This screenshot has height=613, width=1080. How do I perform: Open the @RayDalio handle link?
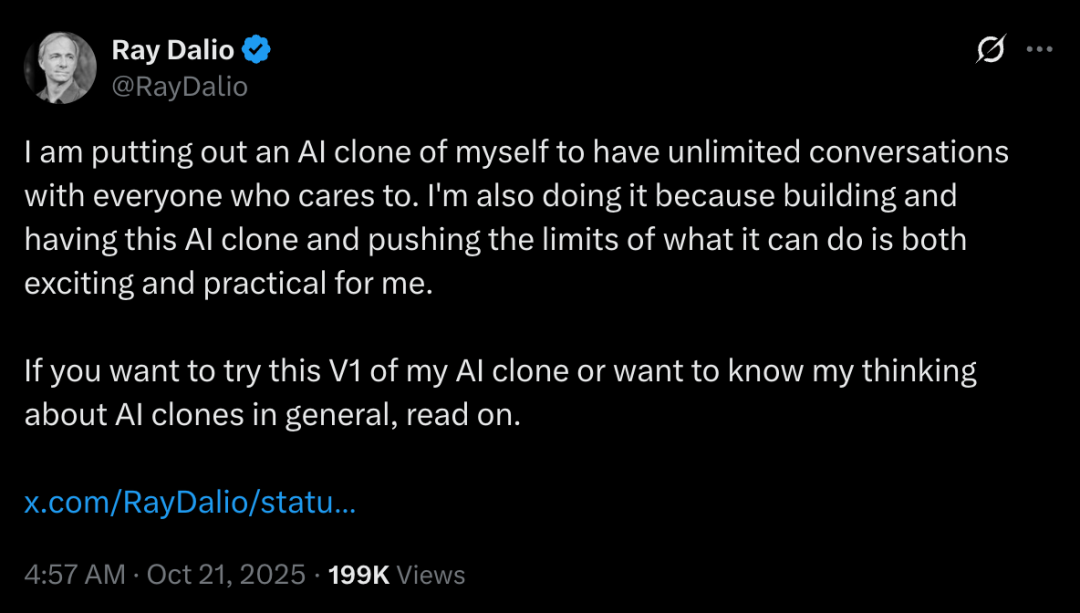pyautogui.click(x=180, y=87)
